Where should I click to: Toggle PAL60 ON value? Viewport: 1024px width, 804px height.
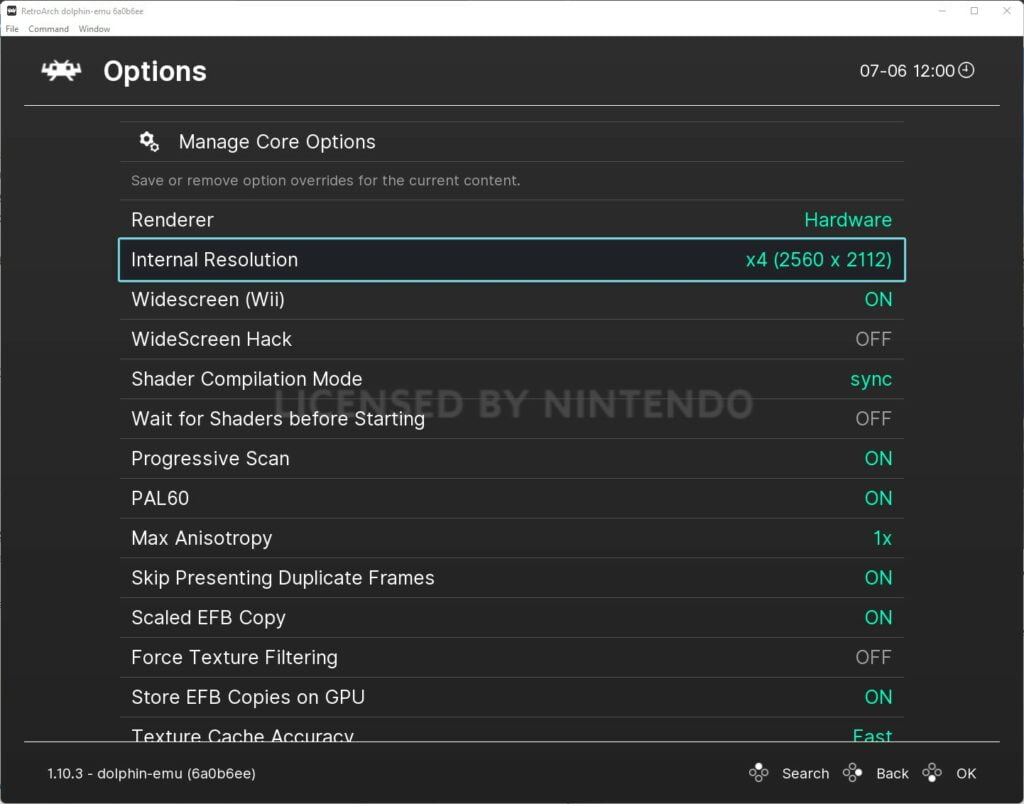(878, 498)
